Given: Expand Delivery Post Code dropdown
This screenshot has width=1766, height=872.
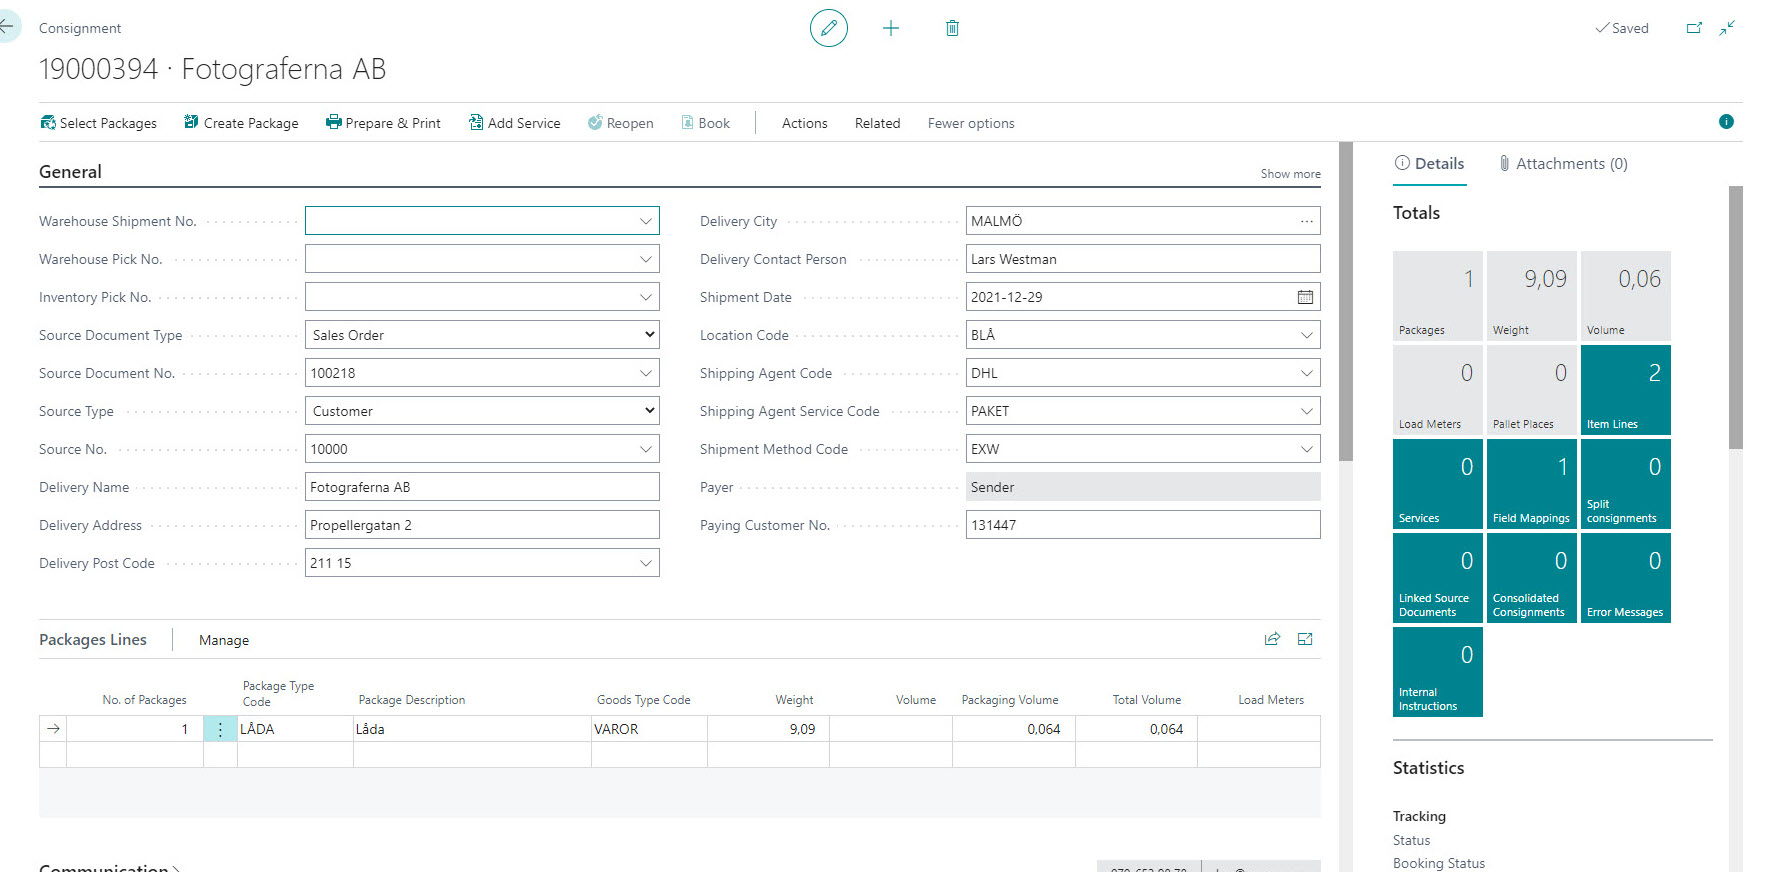Looking at the screenshot, I should (x=646, y=563).
